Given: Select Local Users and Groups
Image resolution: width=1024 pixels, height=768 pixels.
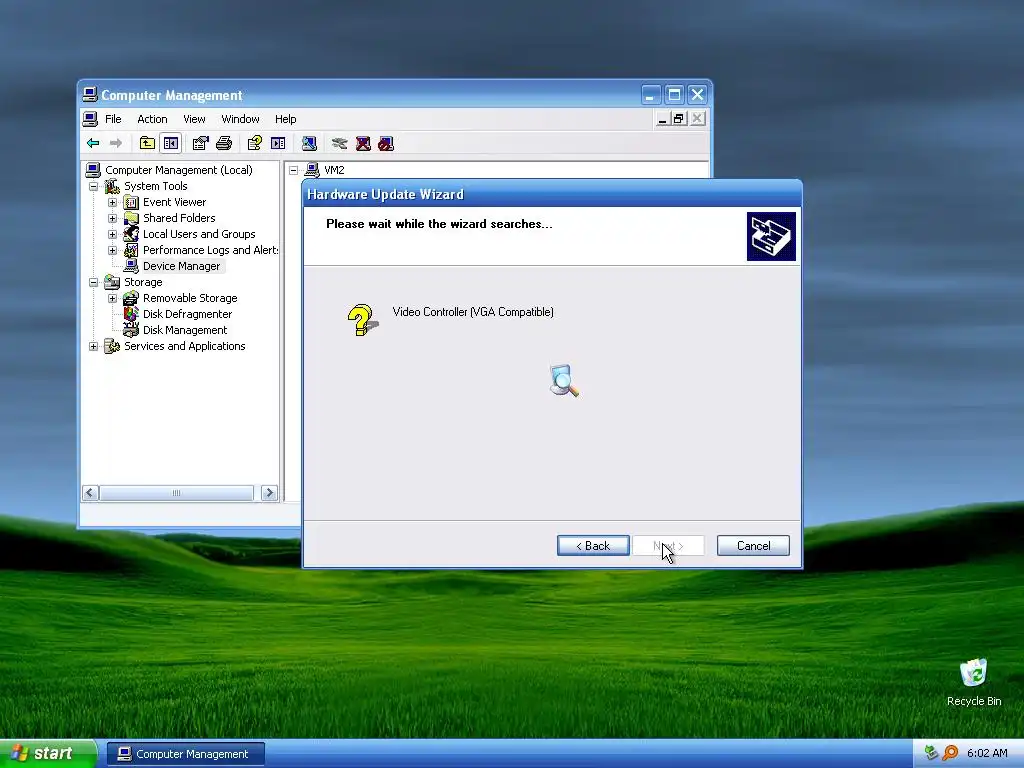Looking at the screenshot, I should [x=199, y=234].
